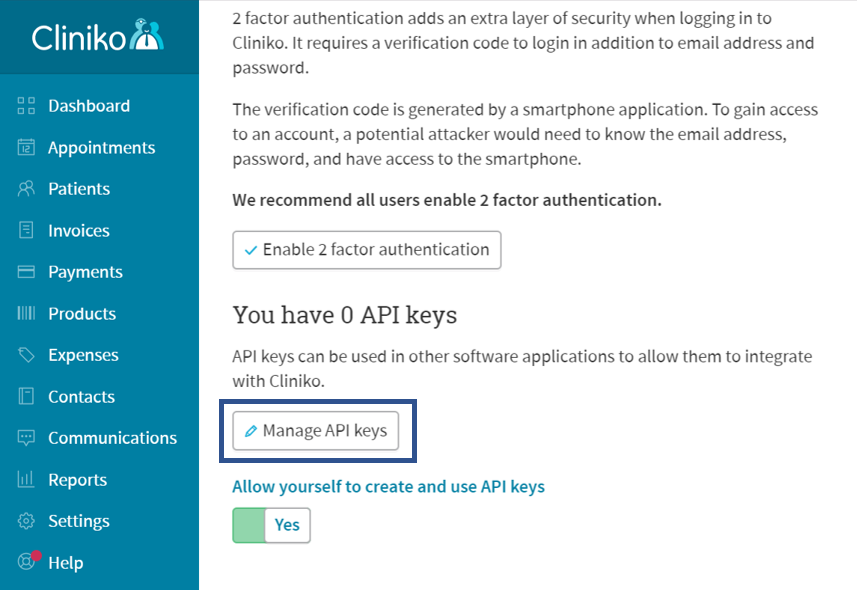
Task: Open the Patients section from the sidebar
Action: (x=80, y=188)
